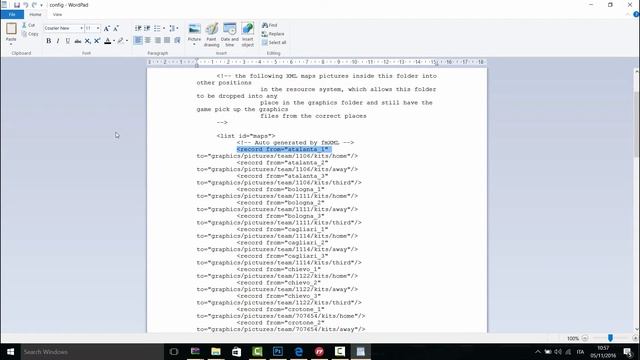640x360 pixels.
Task: Zoom out using the minus button
Action: pos(584,338)
